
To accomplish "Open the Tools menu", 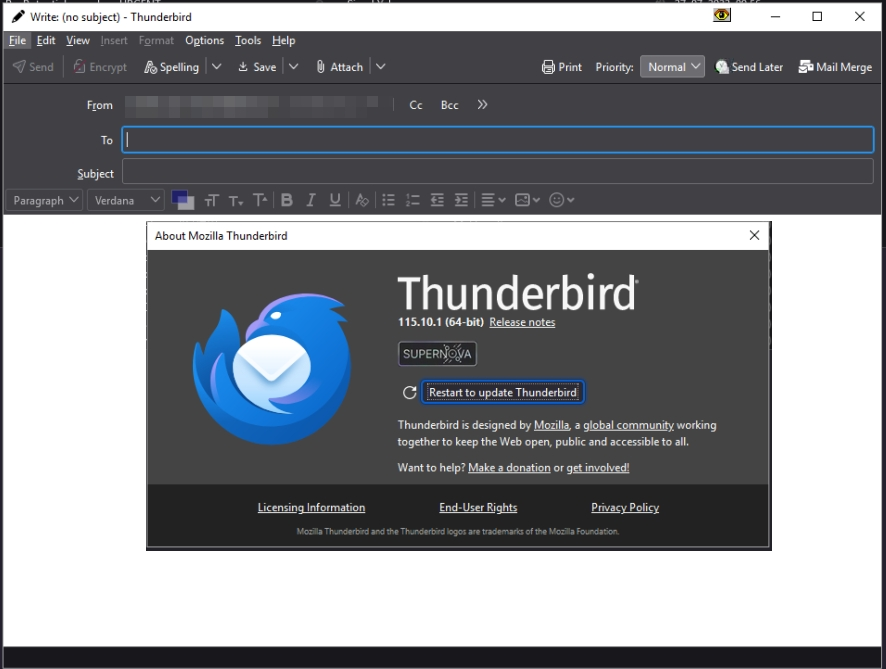I will click(248, 40).
